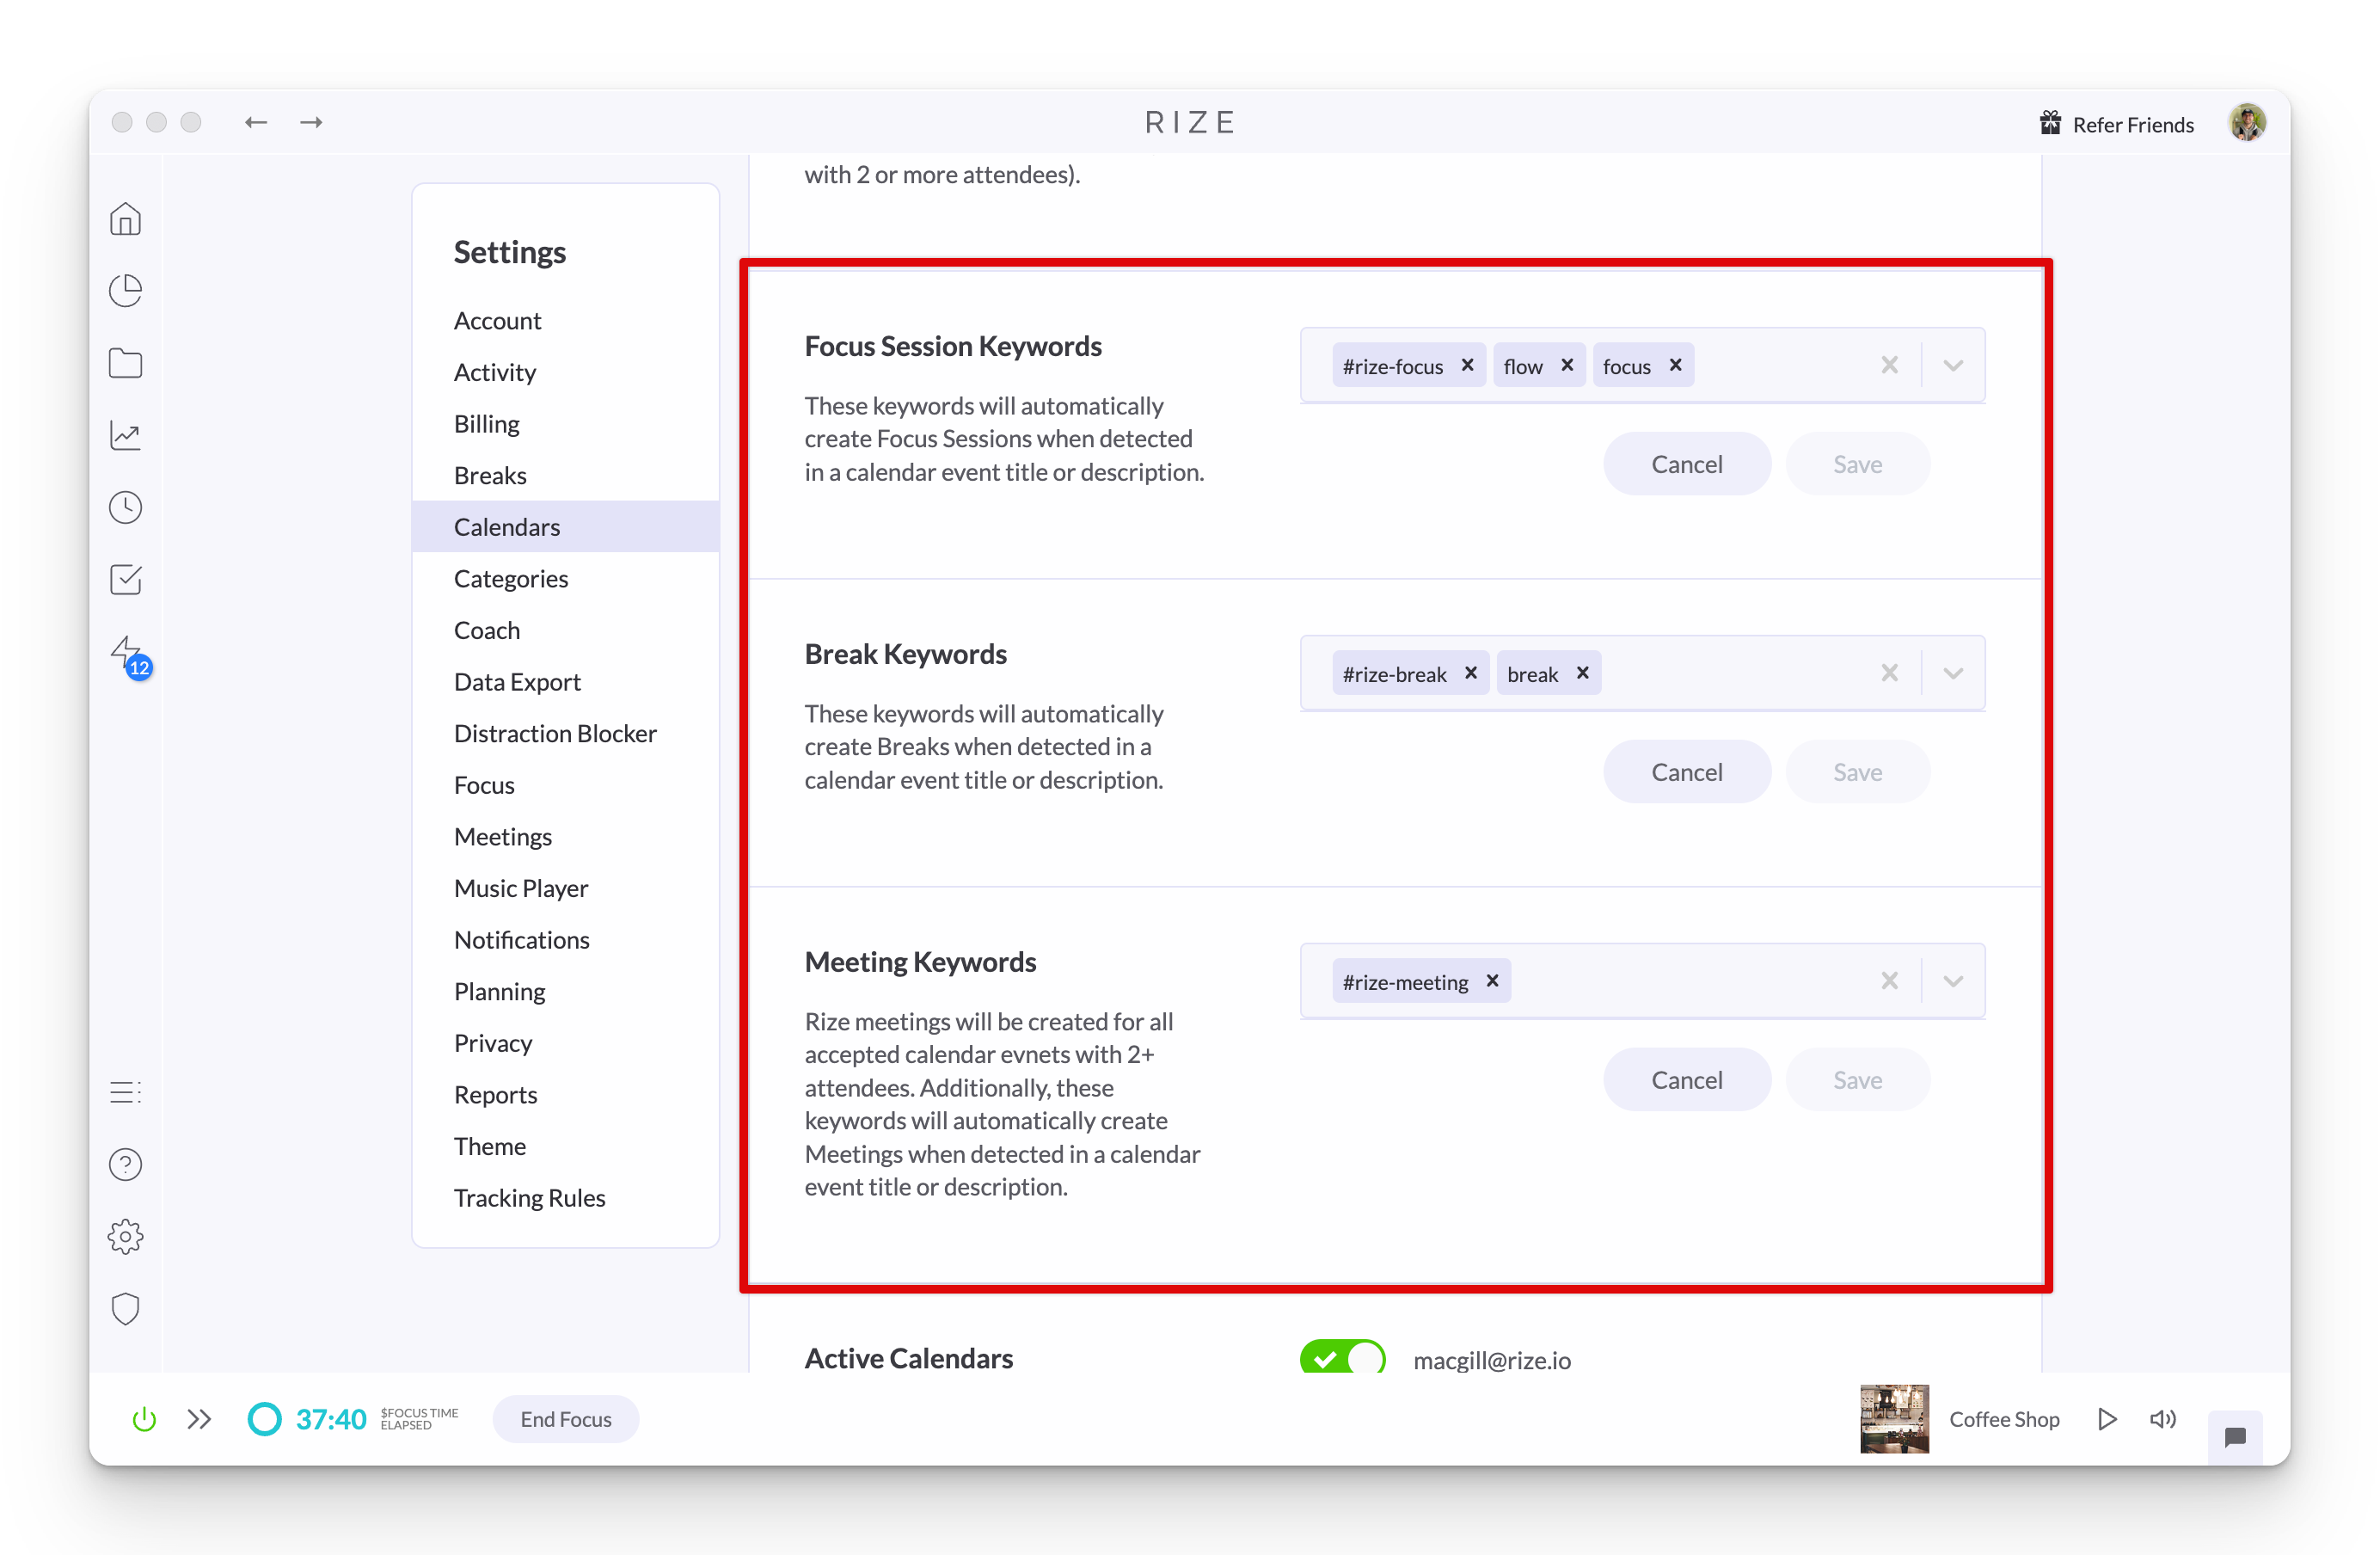This screenshot has height=1555, width=2380.
Task: Remove the focus keyword tag
Action: coord(1675,365)
